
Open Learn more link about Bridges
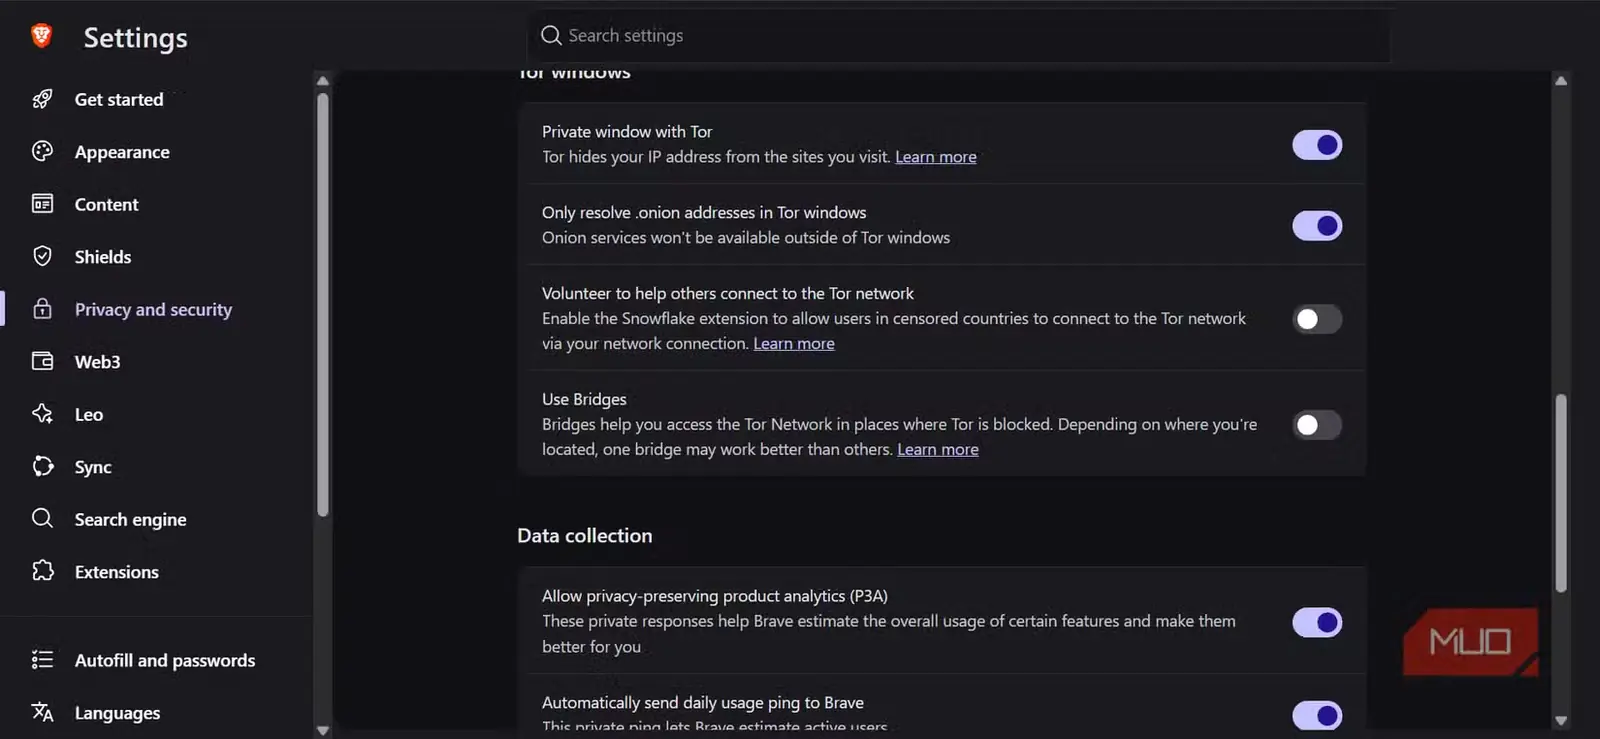coord(937,449)
